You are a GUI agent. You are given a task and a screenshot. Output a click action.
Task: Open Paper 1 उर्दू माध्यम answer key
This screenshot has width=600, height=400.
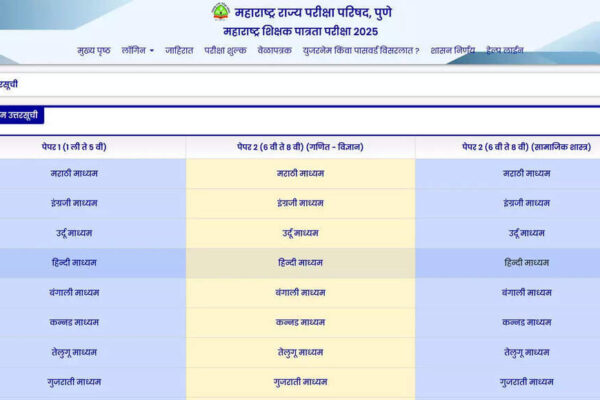(74, 233)
